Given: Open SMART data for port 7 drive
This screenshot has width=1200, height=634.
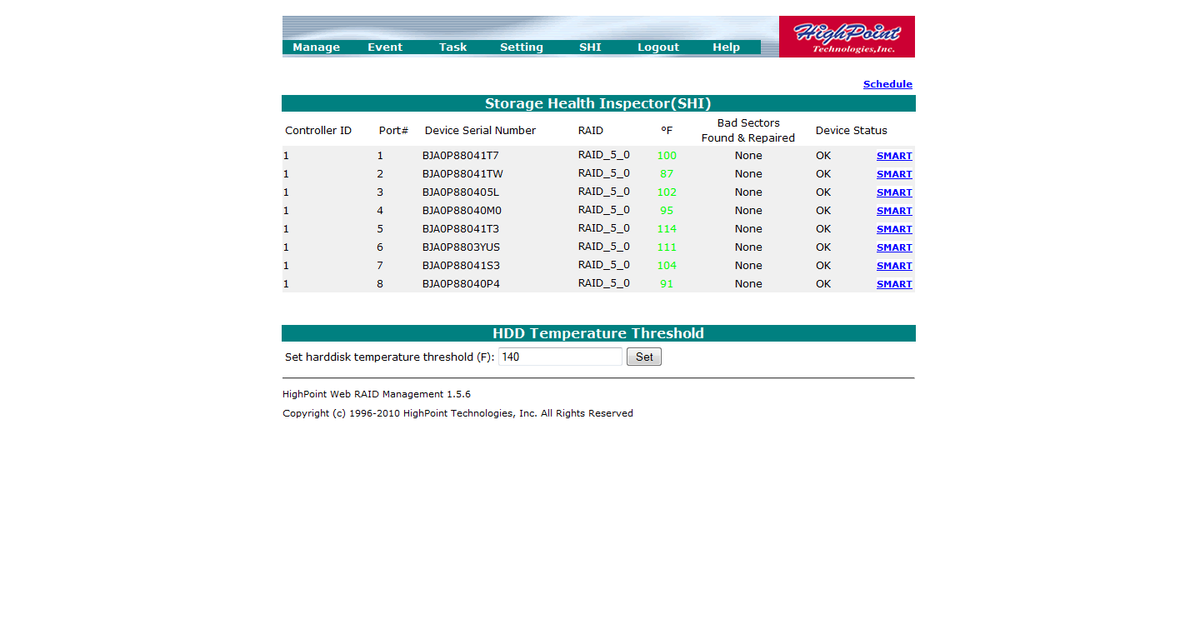Looking at the screenshot, I should coord(894,265).
